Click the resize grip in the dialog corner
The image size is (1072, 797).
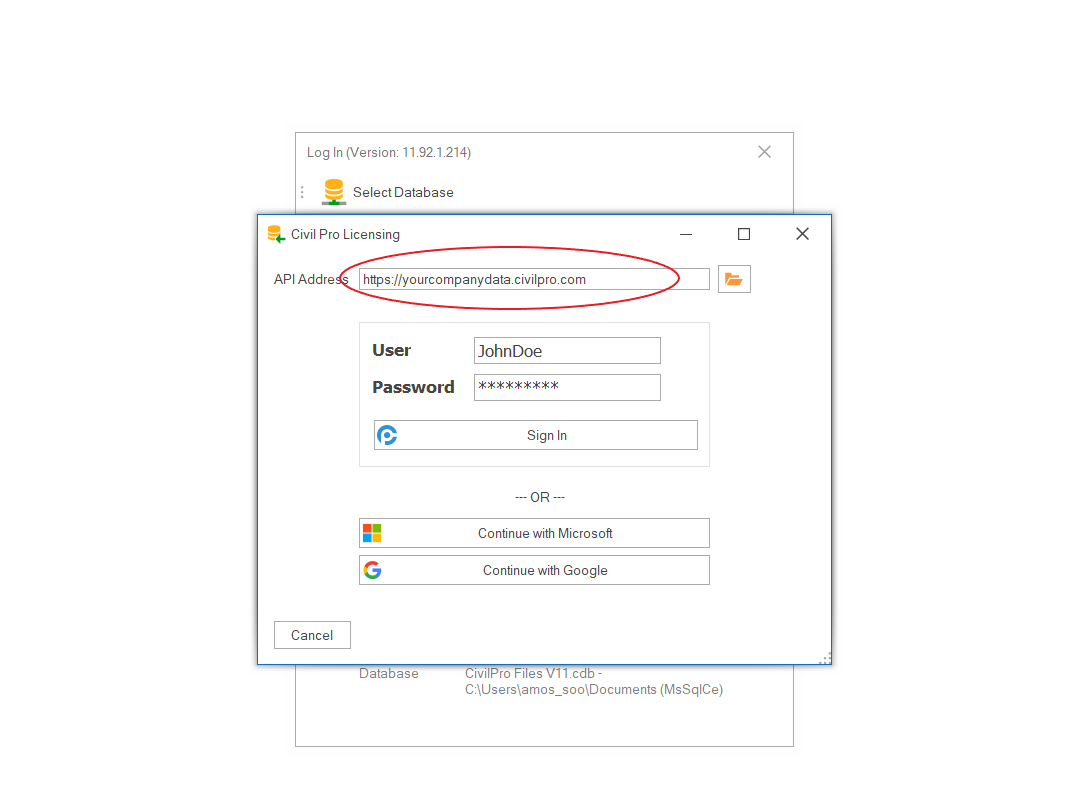coord(825,658)
